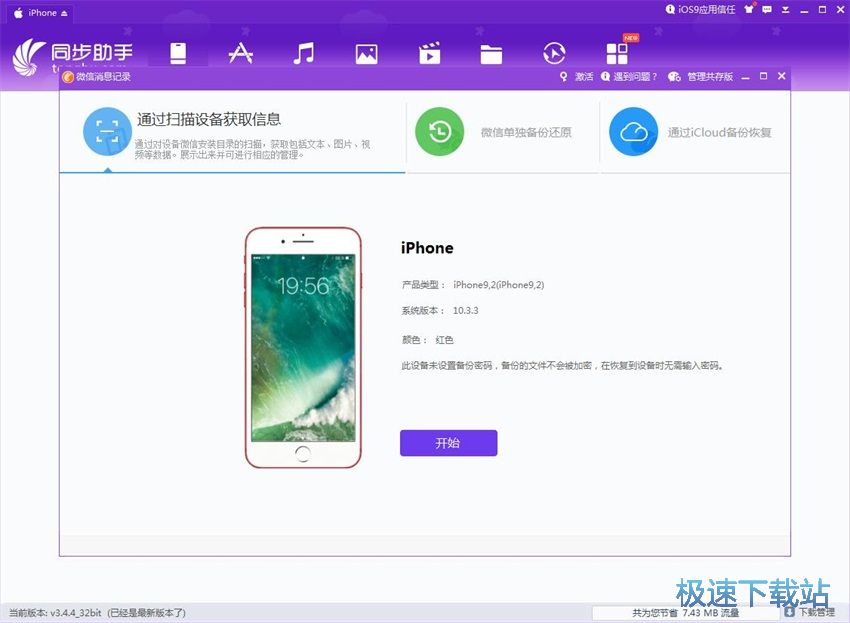The height and width of the screenshot is (623, 850).
Task: Open the toolbox grid icon marked NEW
Action: pos(617,54)
